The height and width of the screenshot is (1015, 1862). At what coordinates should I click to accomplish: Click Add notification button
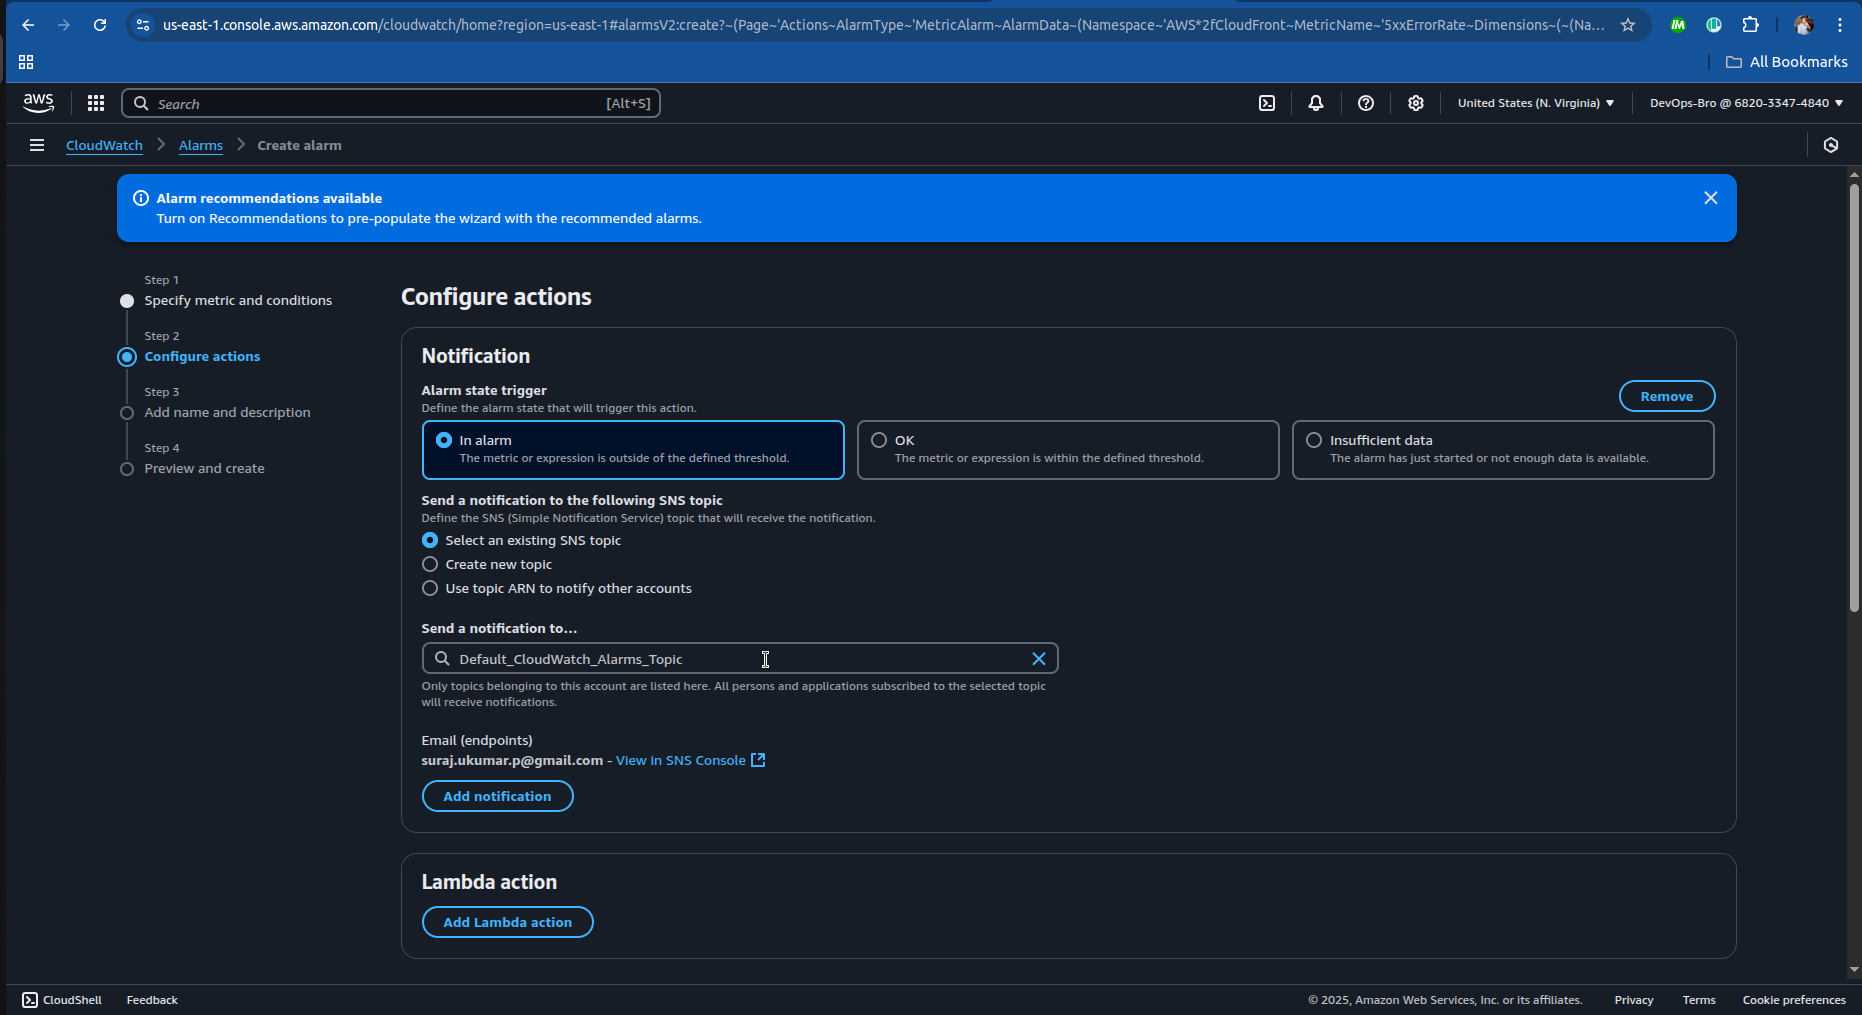[x=497, y=796]
